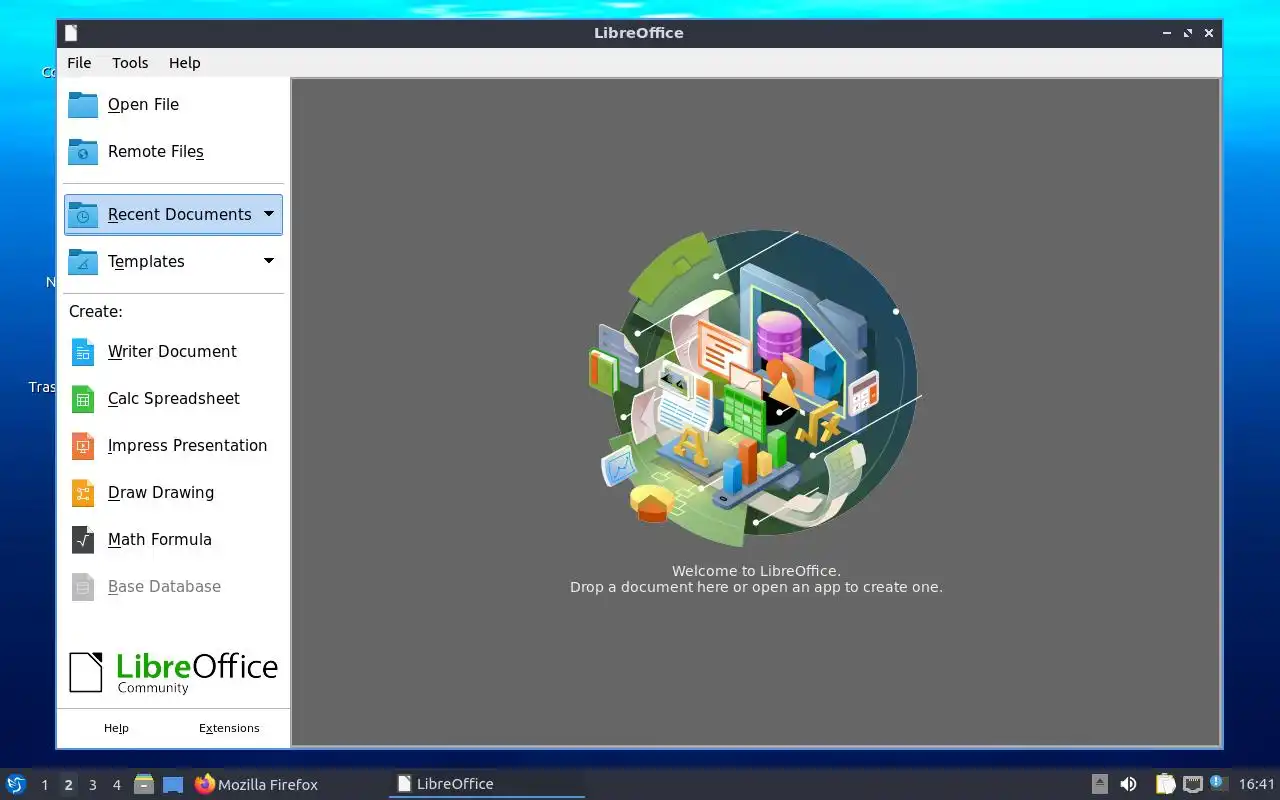The image size is (1280, 800).
Task: Click the LibreOffice taskbar entry
Action: tap(487, 784)
